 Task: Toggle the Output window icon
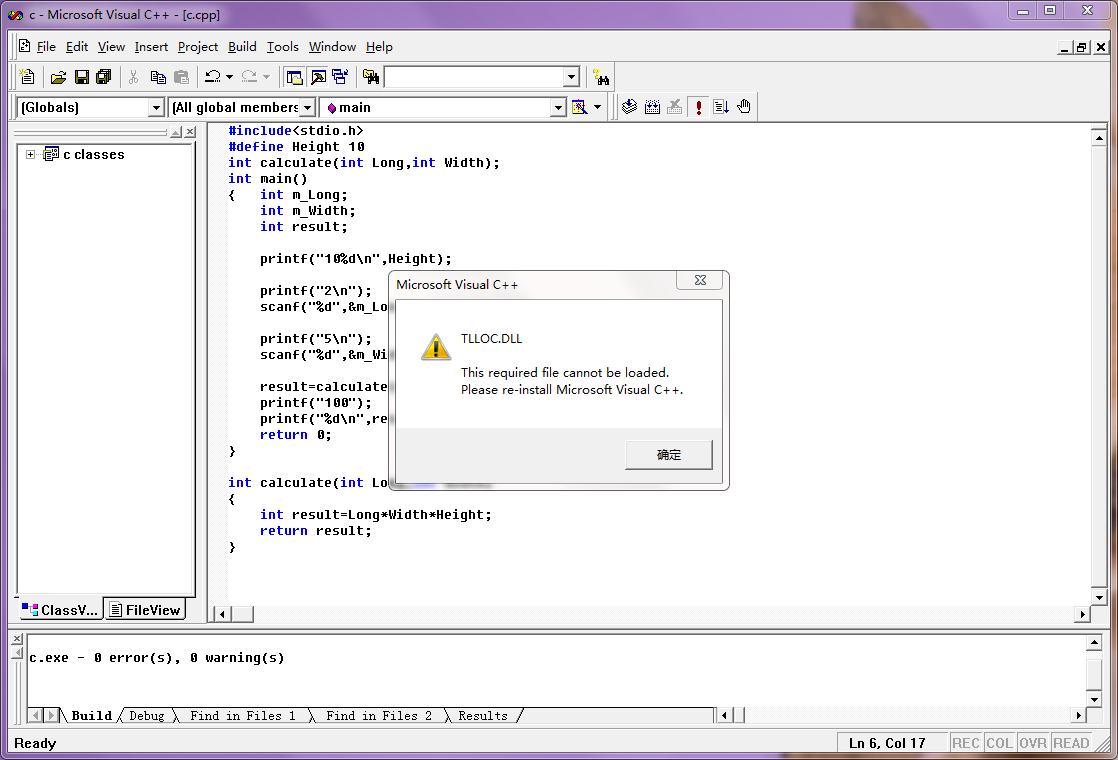click(x=318, y=77)
